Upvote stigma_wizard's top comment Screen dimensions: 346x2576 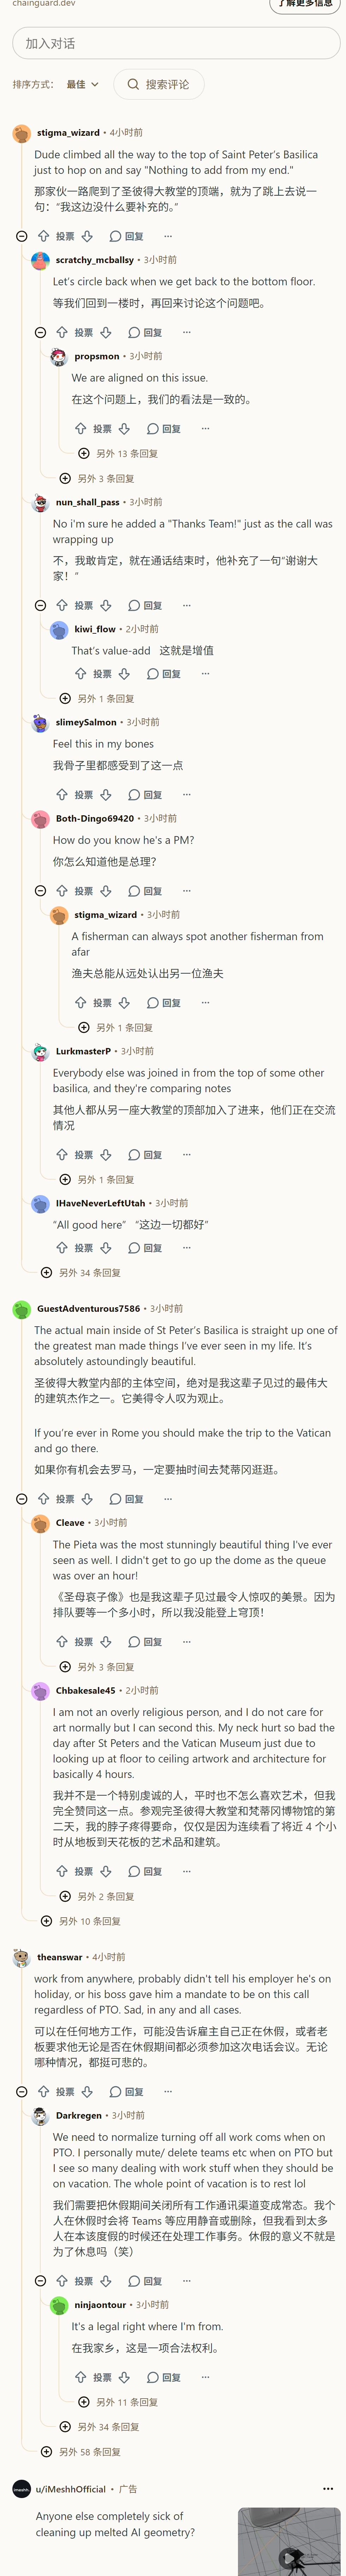(43, 236)
